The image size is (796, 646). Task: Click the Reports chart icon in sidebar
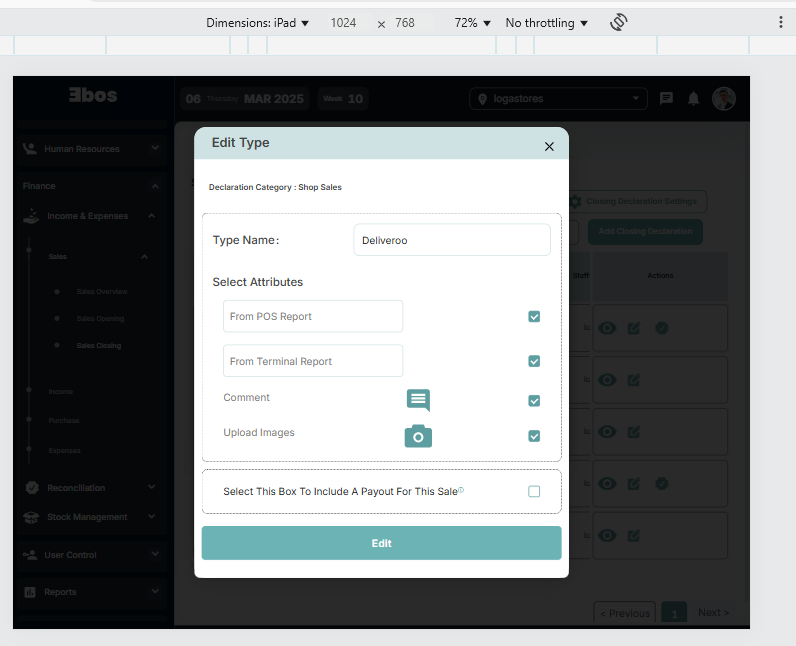pyautogui.click(x=30, y=592)
